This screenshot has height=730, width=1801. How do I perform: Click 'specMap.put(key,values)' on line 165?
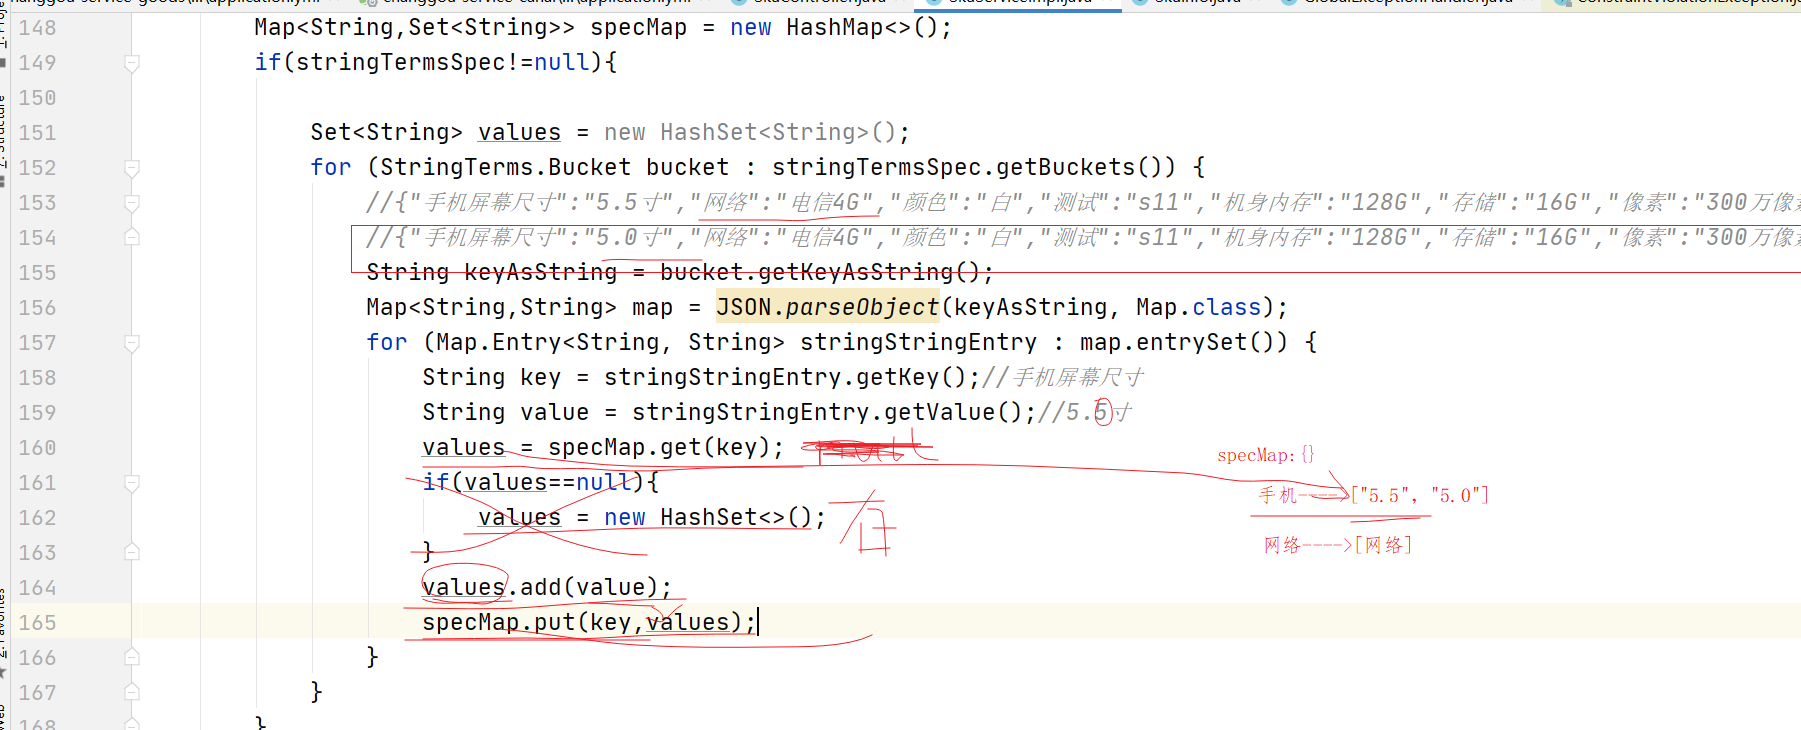[582, 622]
